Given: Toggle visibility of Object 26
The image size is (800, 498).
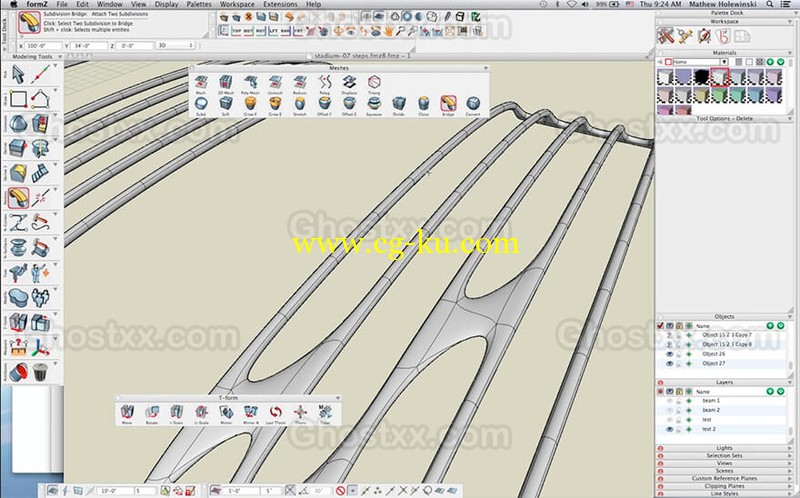Looking at the screenshot, I should pos(670,354).
